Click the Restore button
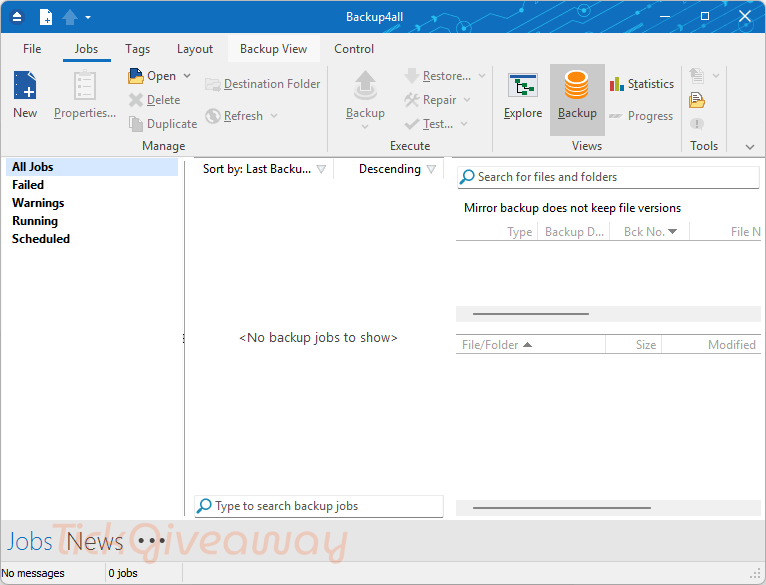 [x=438, y=76]
